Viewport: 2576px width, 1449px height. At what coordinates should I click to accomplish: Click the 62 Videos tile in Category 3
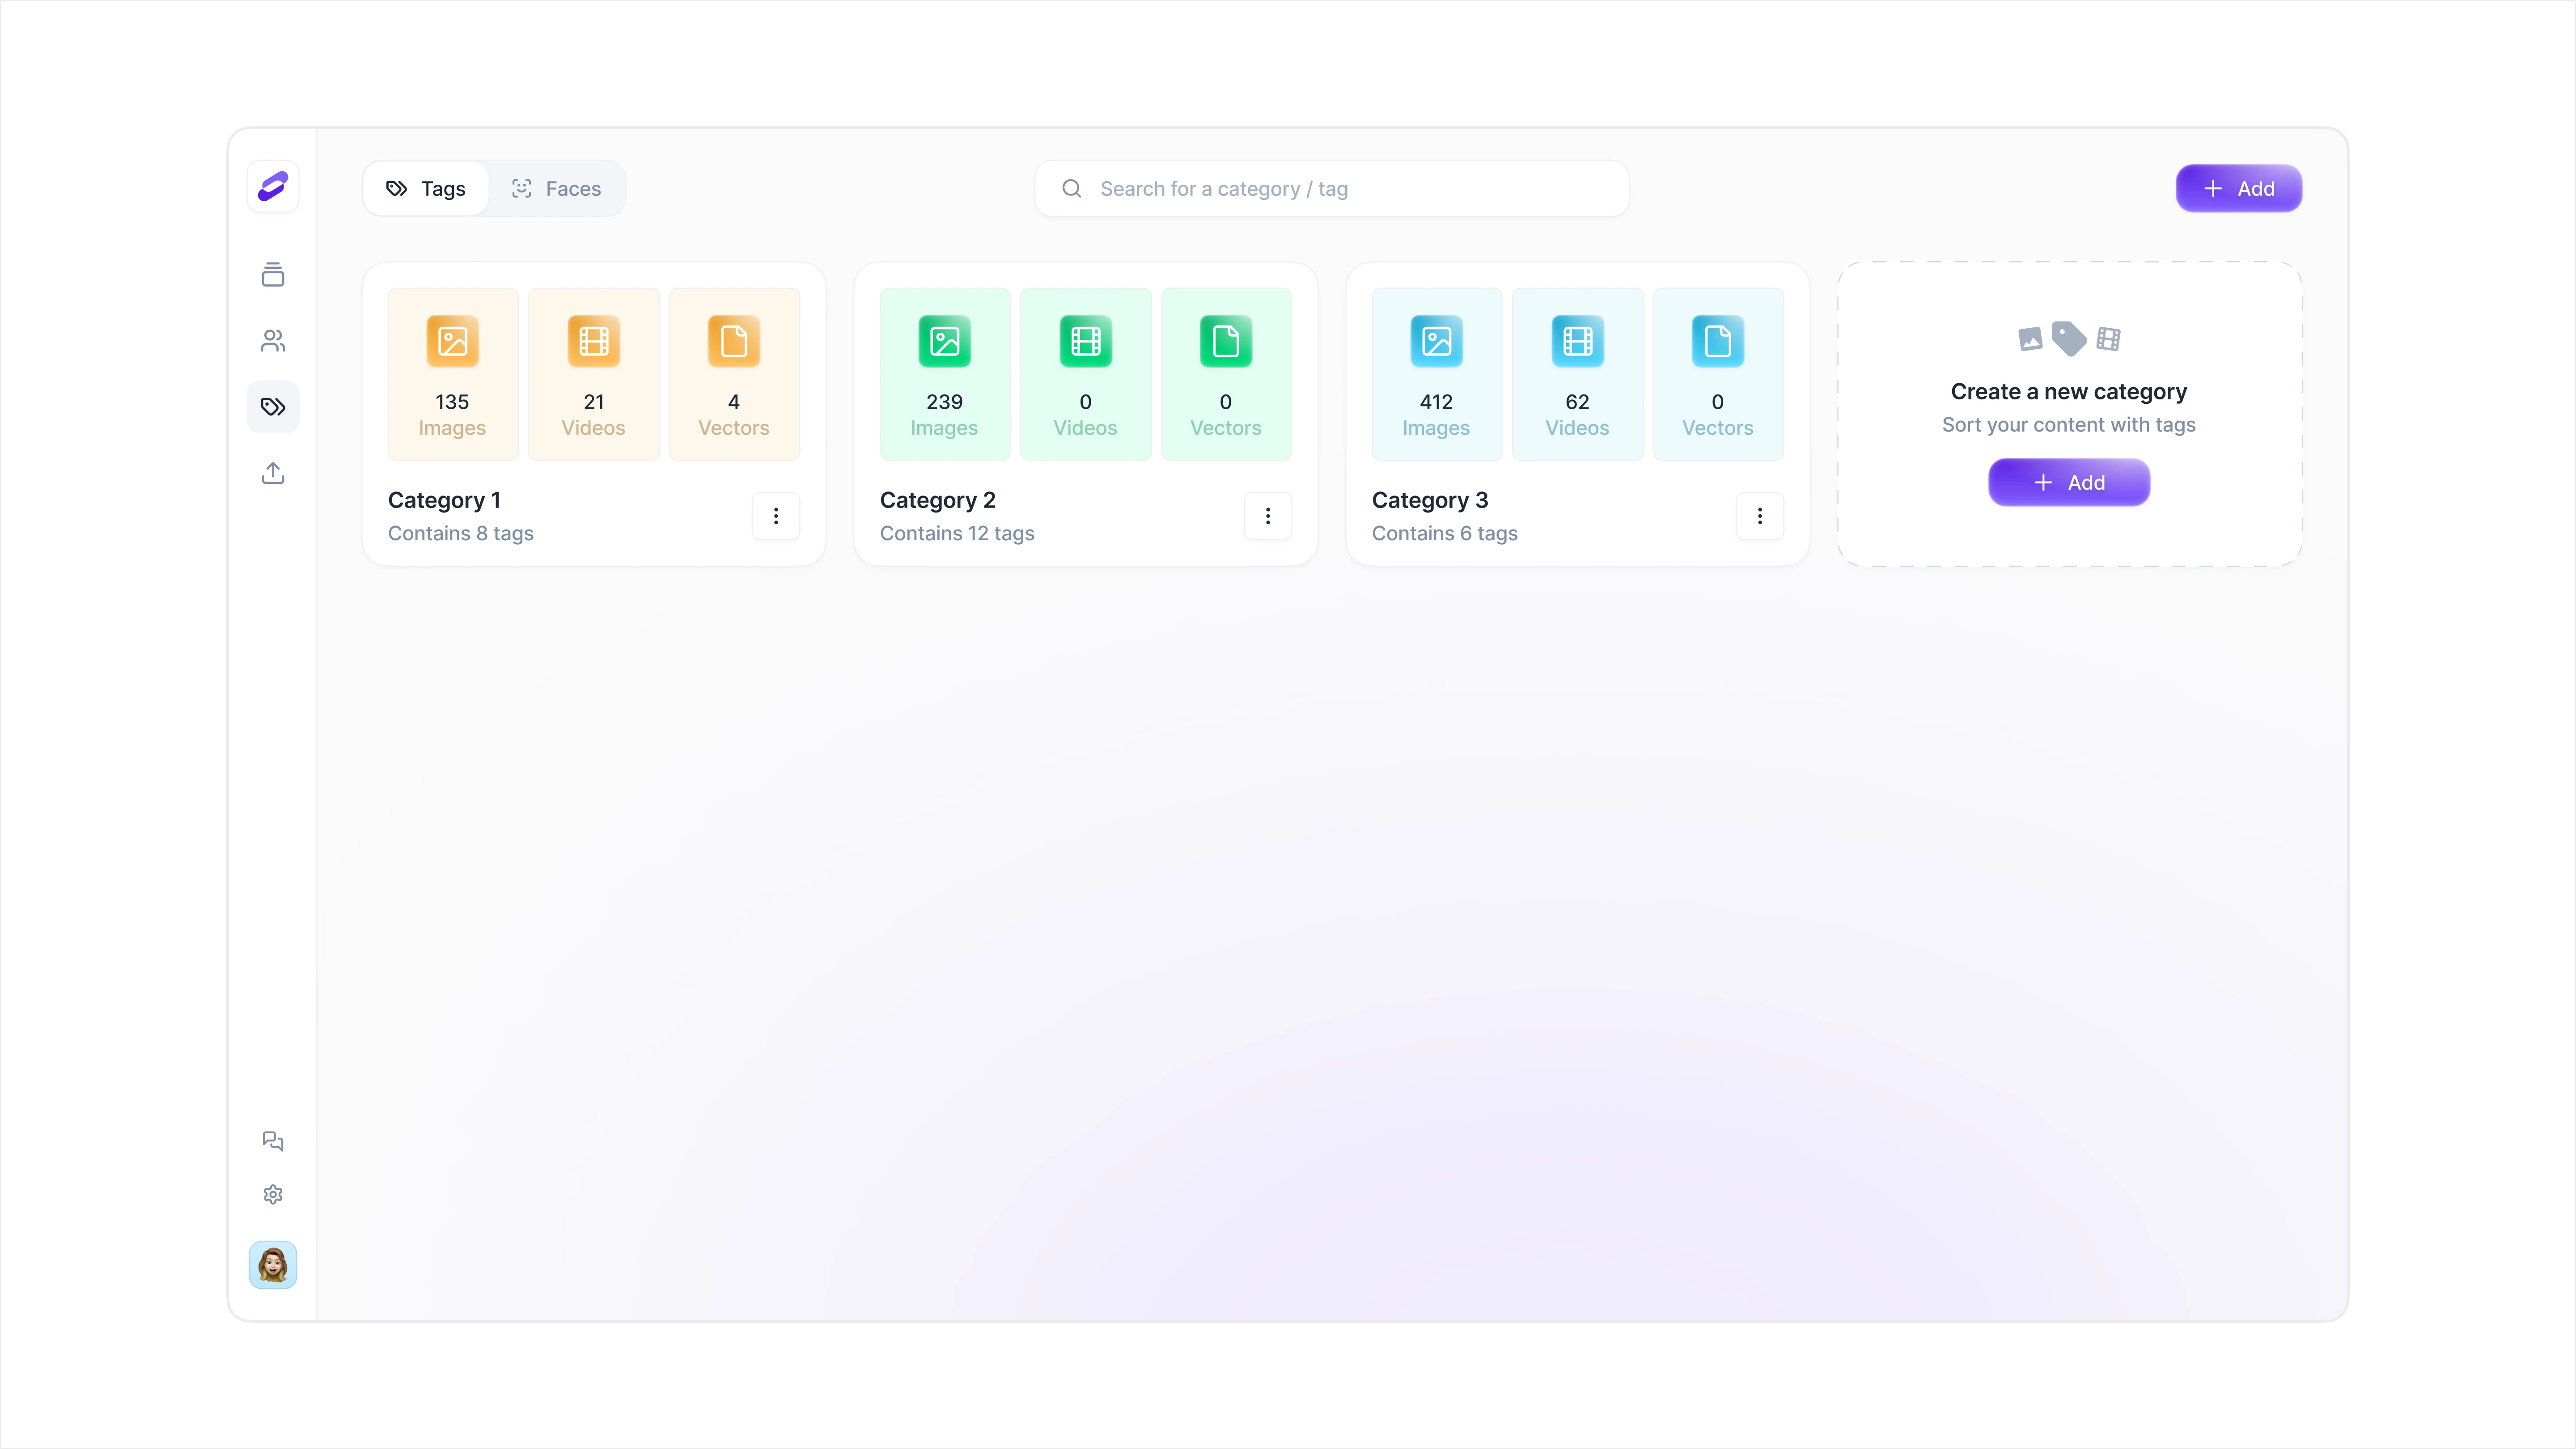click(x=1577, y=374)
